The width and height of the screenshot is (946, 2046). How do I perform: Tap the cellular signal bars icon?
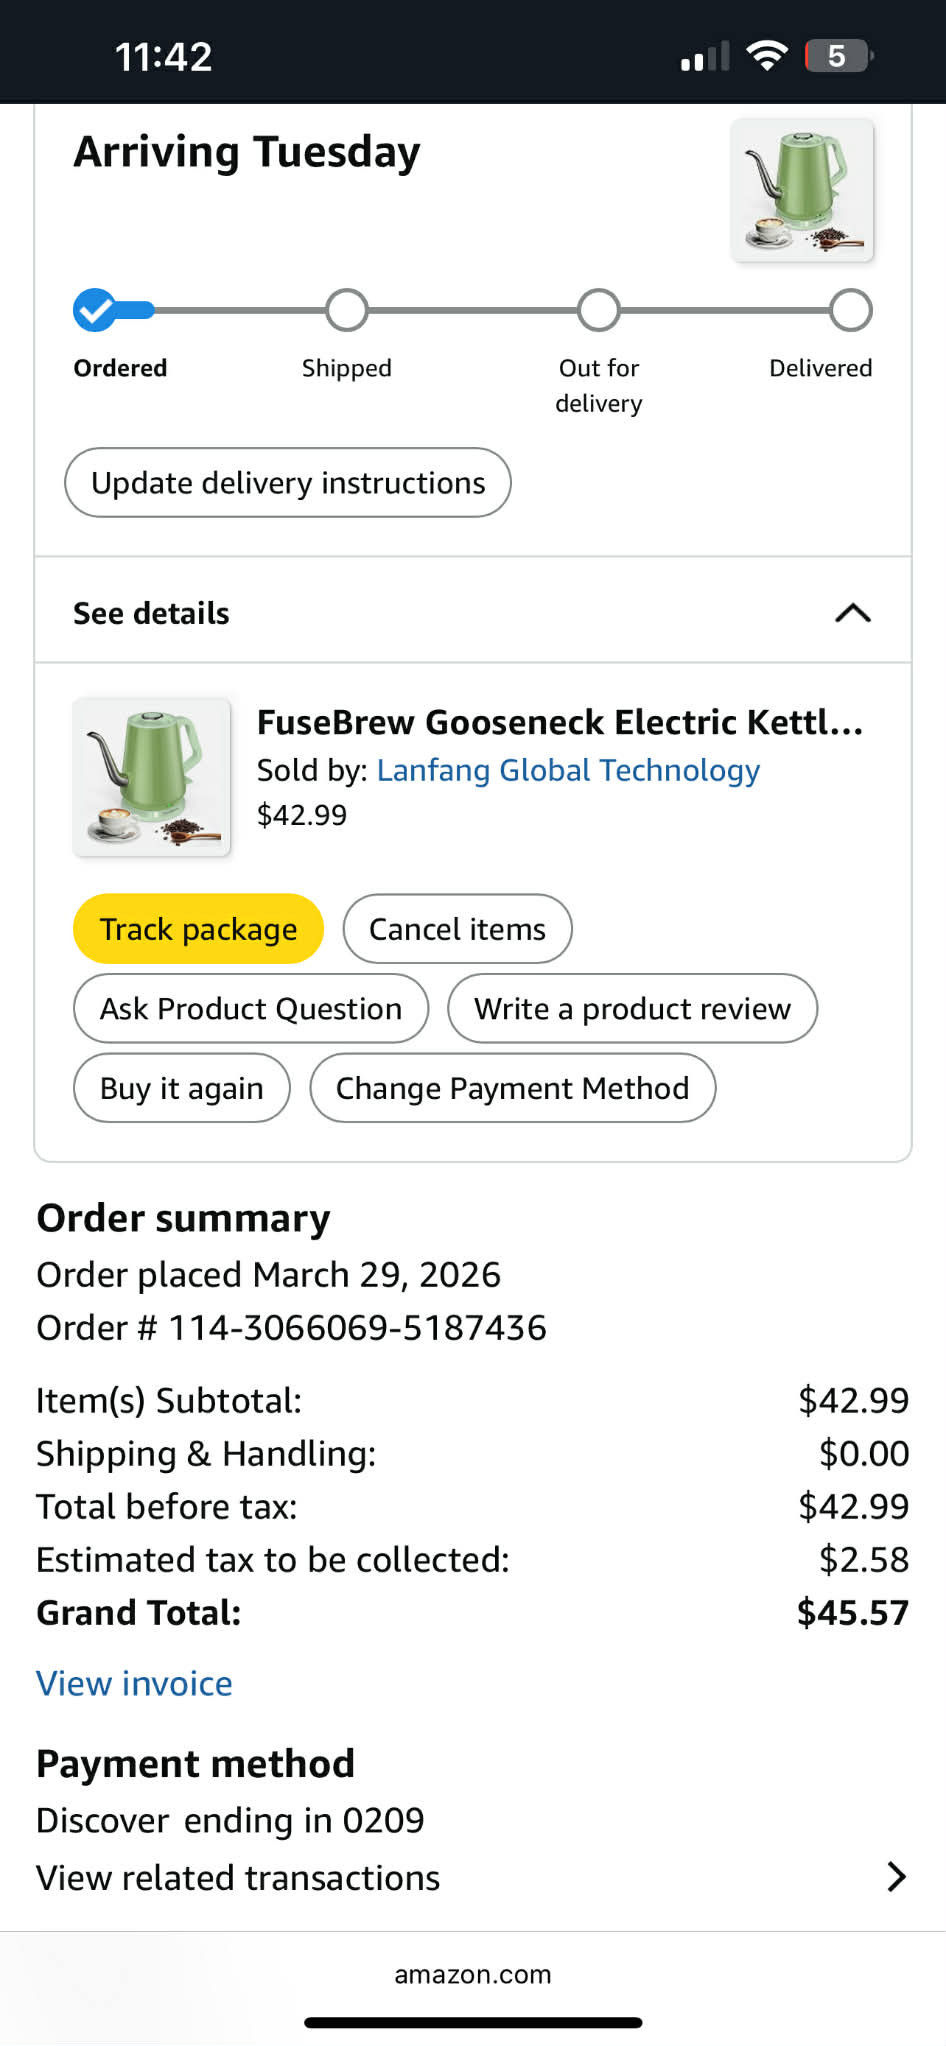point(705,56)
